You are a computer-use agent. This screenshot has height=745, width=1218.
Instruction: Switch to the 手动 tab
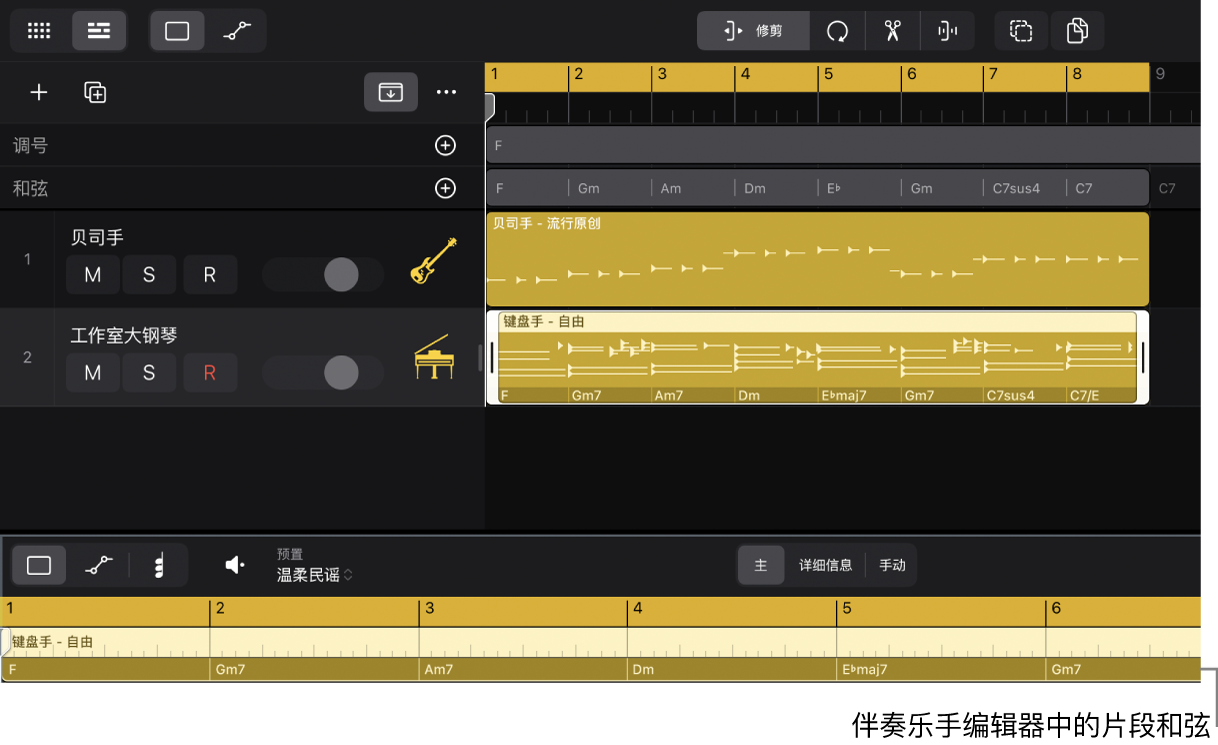pyautogui.click(x=891, y=565)
